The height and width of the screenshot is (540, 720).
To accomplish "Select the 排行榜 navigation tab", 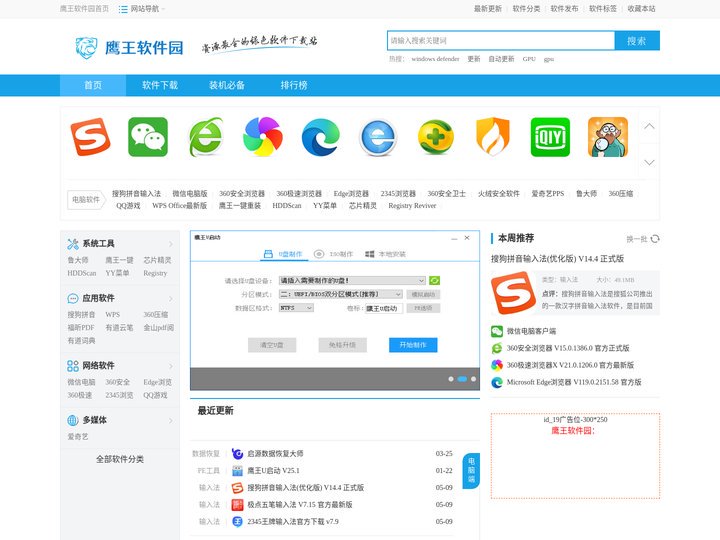I will click(x=294, y=85).
